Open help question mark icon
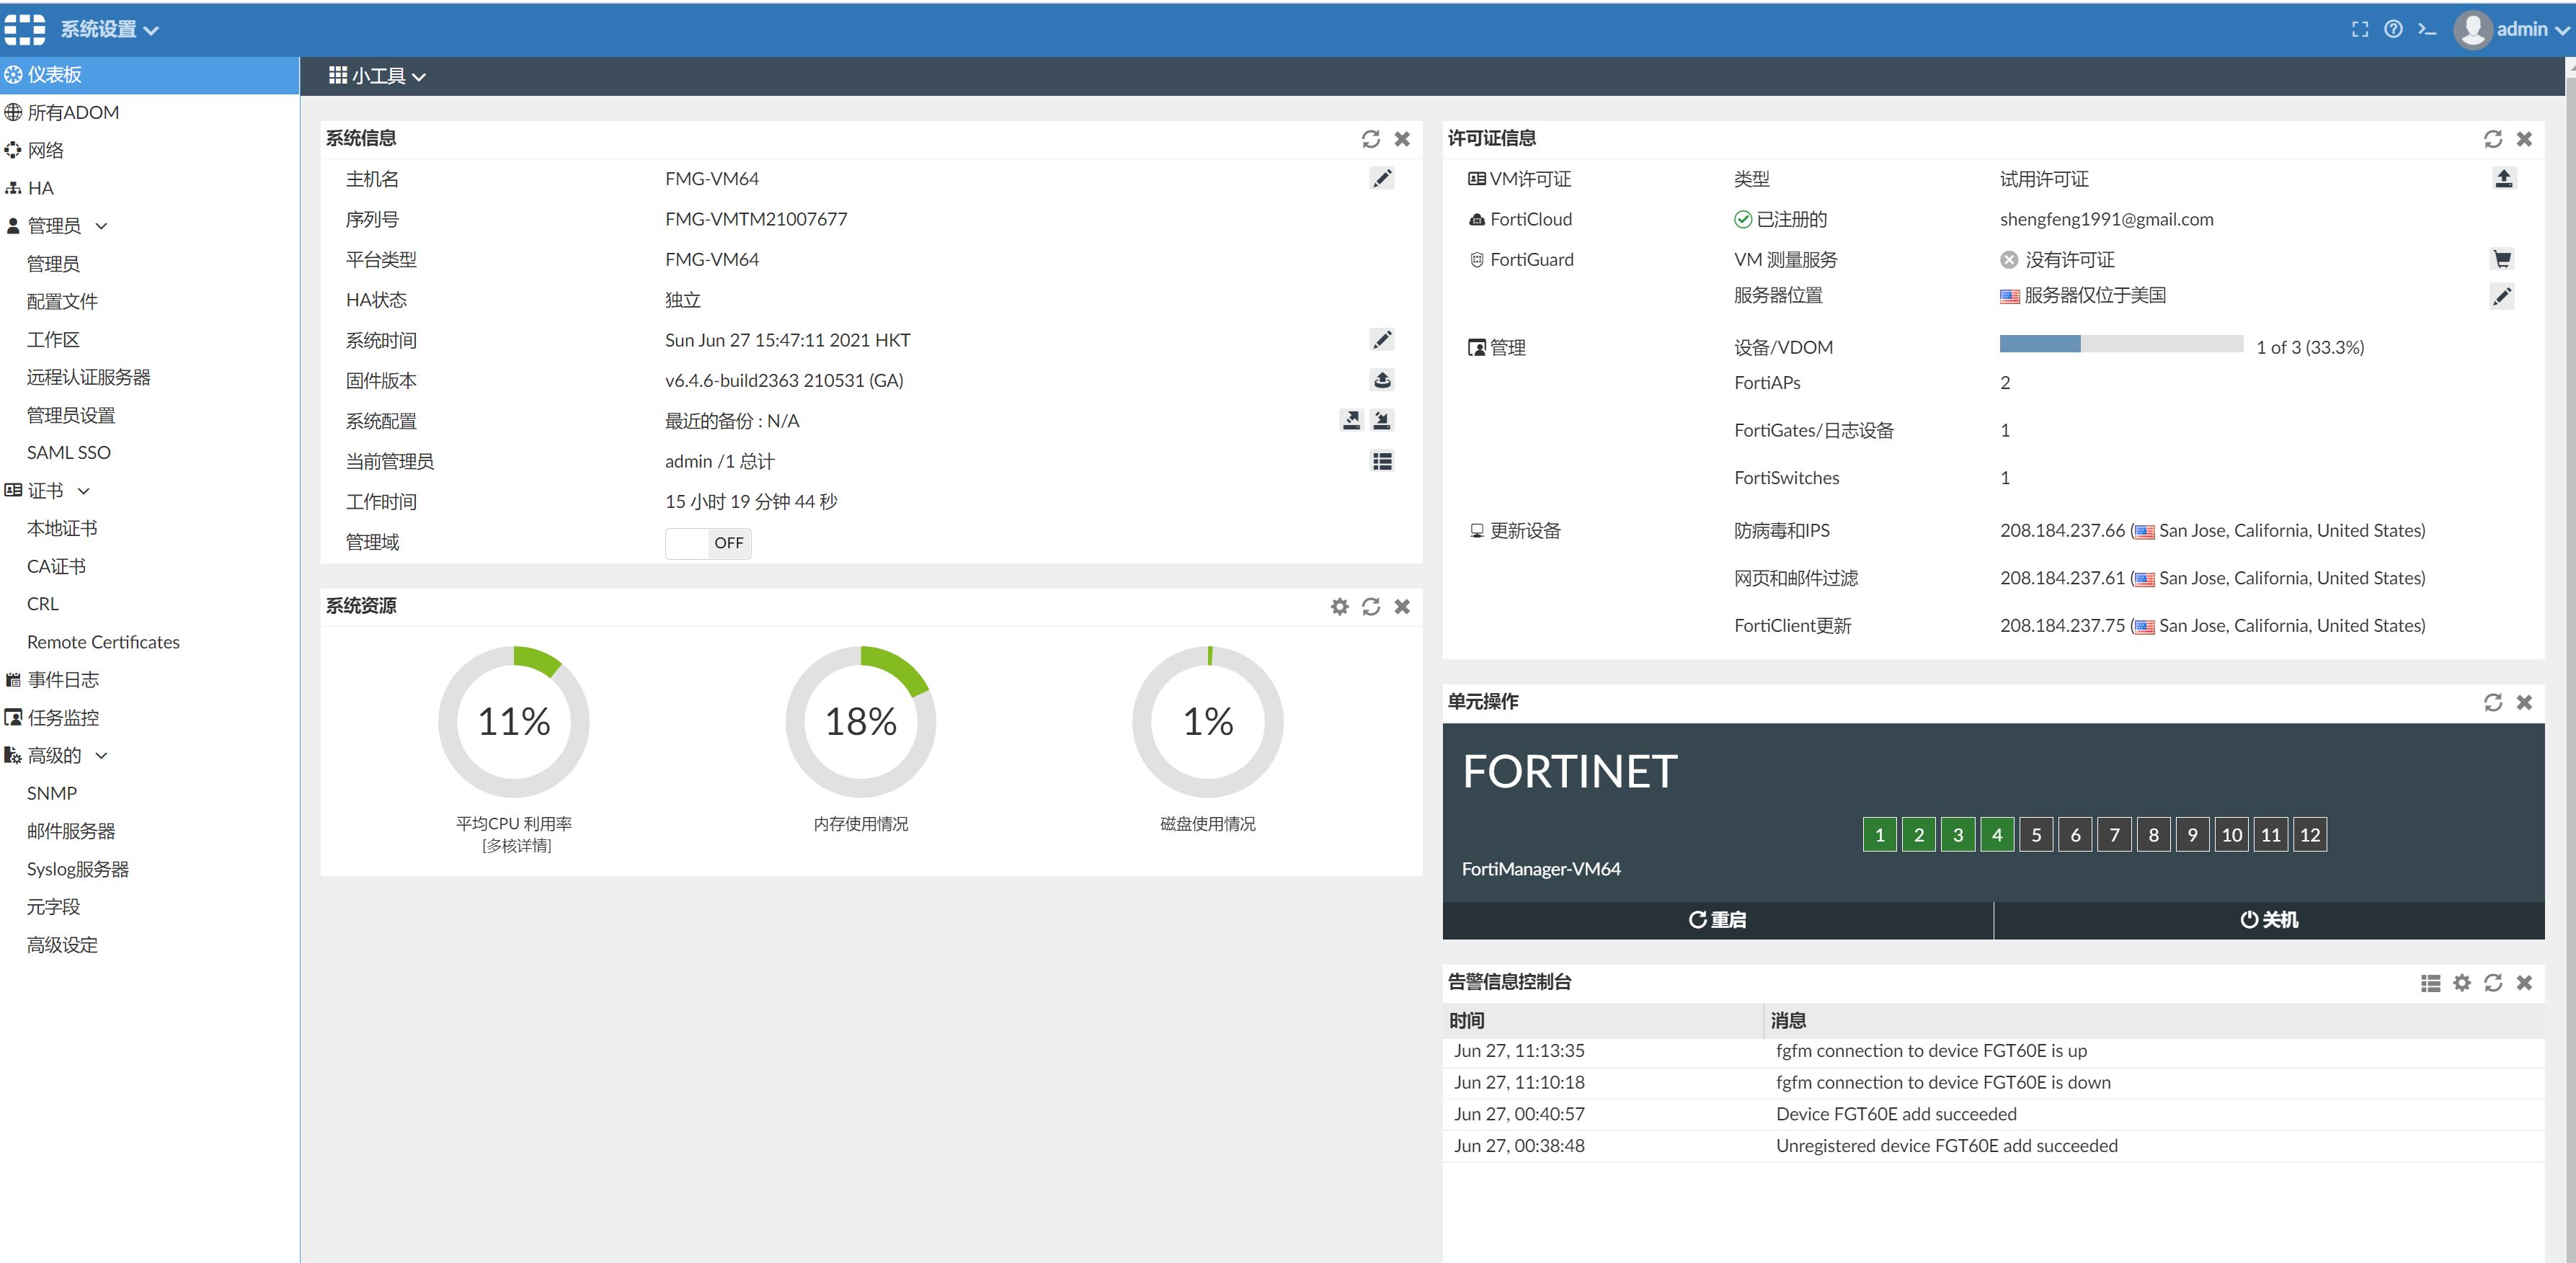 [2393, 29]
